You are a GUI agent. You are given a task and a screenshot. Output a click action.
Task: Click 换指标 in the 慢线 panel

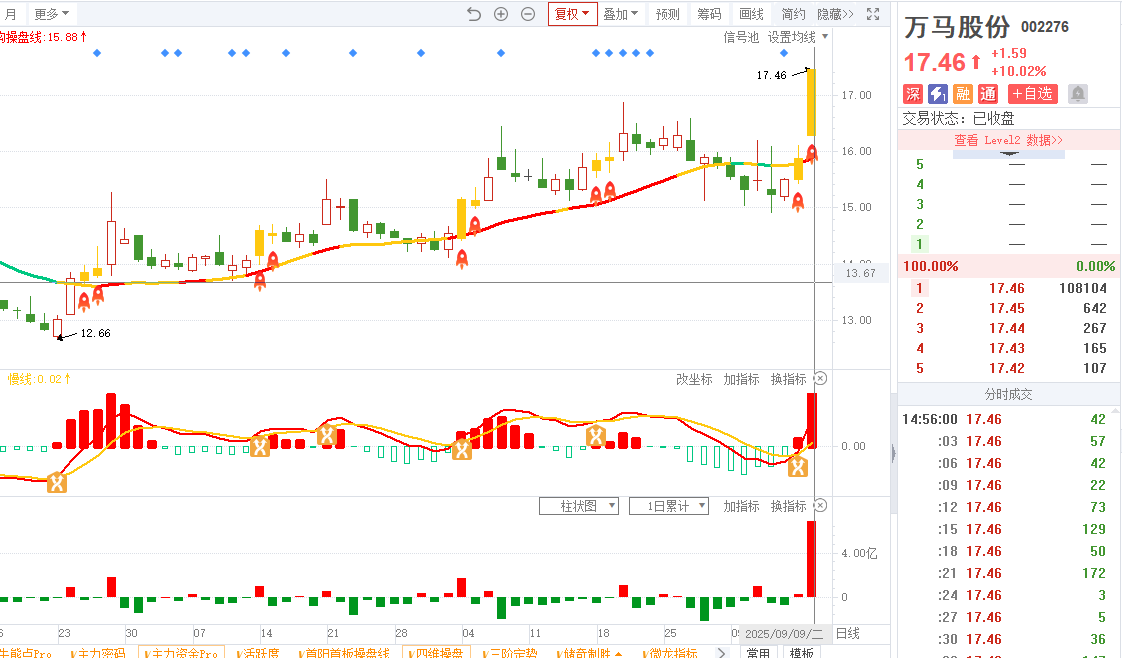[789, 379]
